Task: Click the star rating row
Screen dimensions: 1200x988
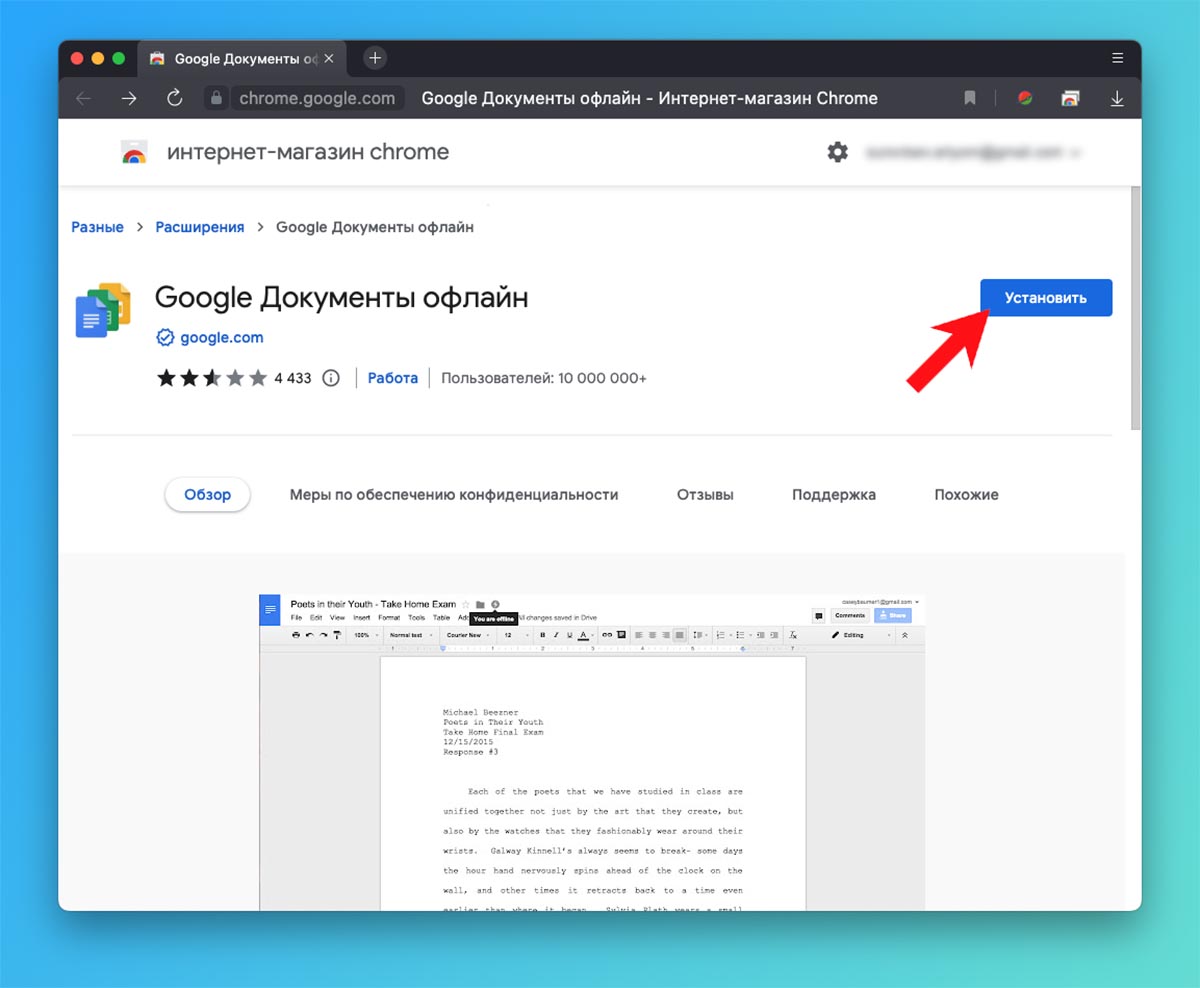Action: (211, 378)
